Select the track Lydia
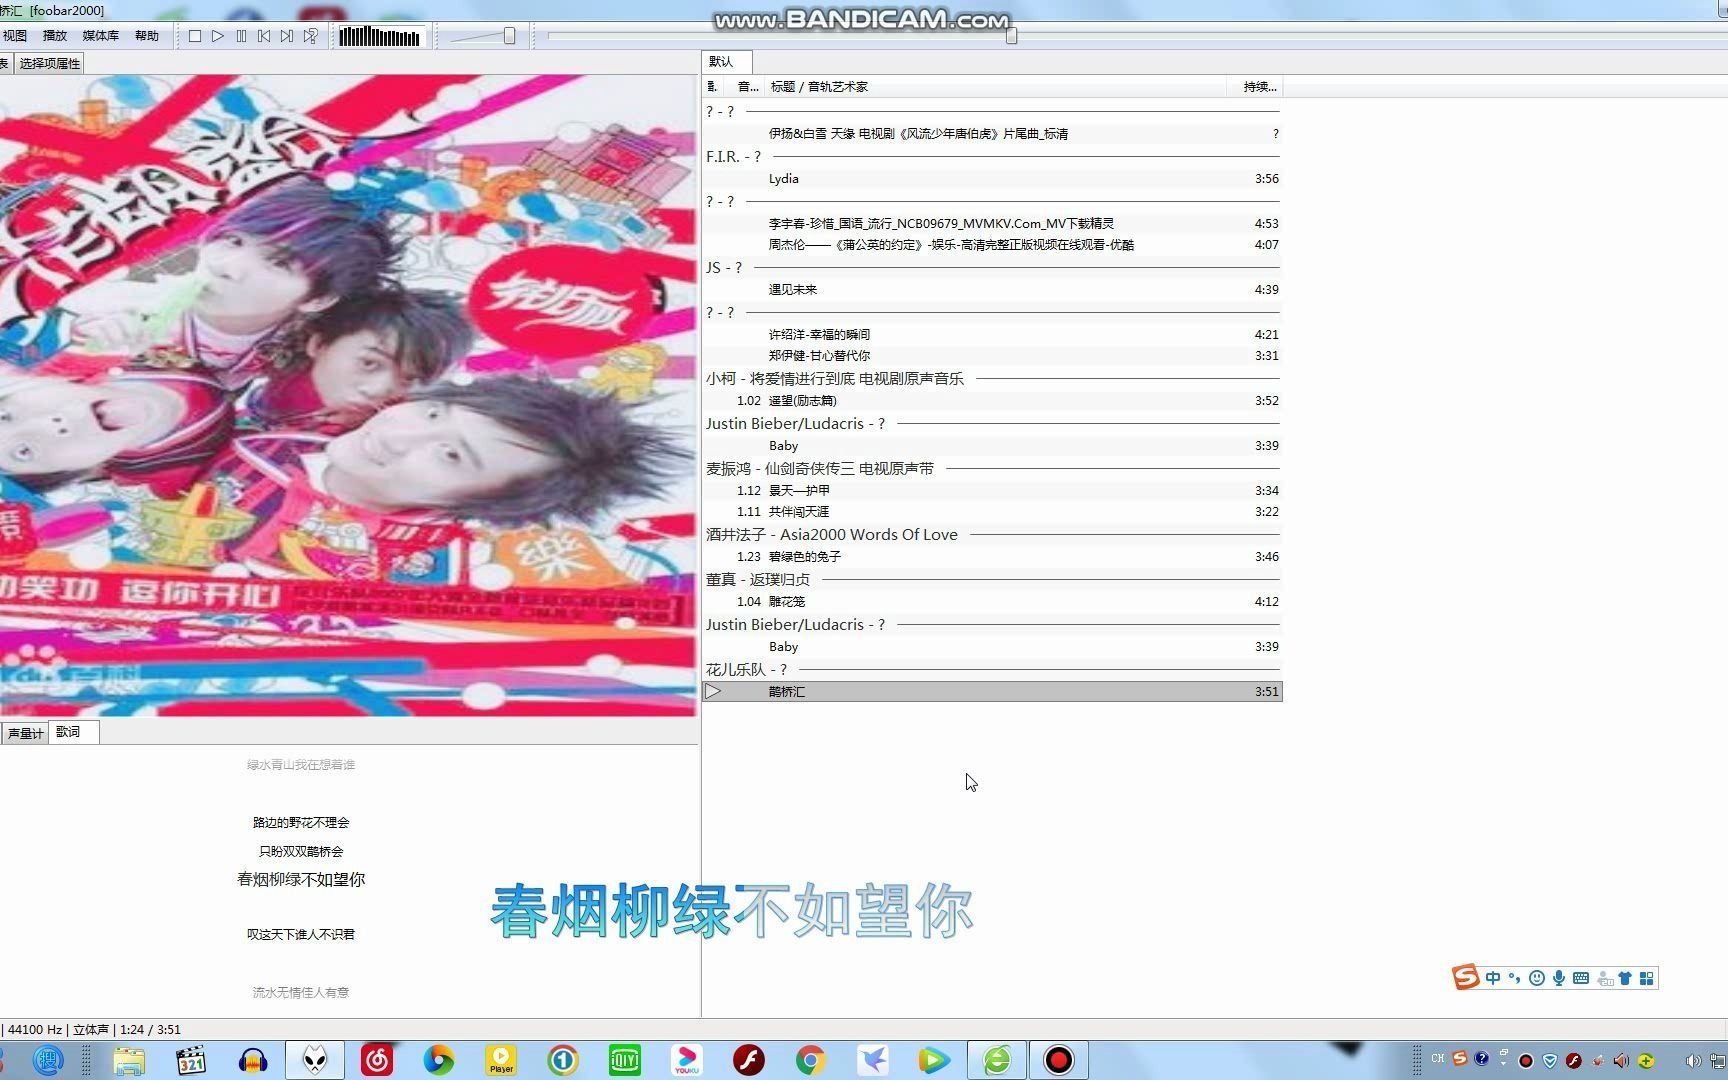The height and width of the screenshot is (1080, 1728). point(993,179)
